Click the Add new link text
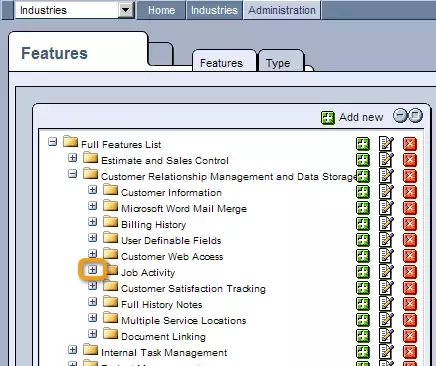436x366 pixels. pos(361,117)
